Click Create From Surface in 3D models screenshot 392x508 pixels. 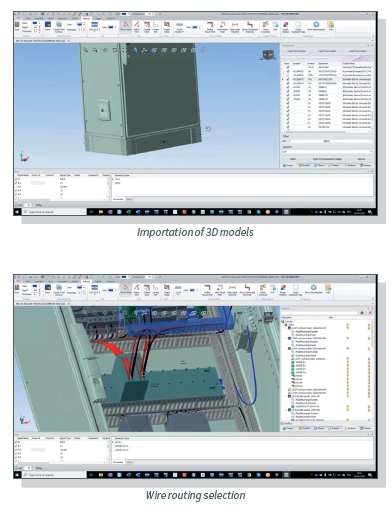59,27
